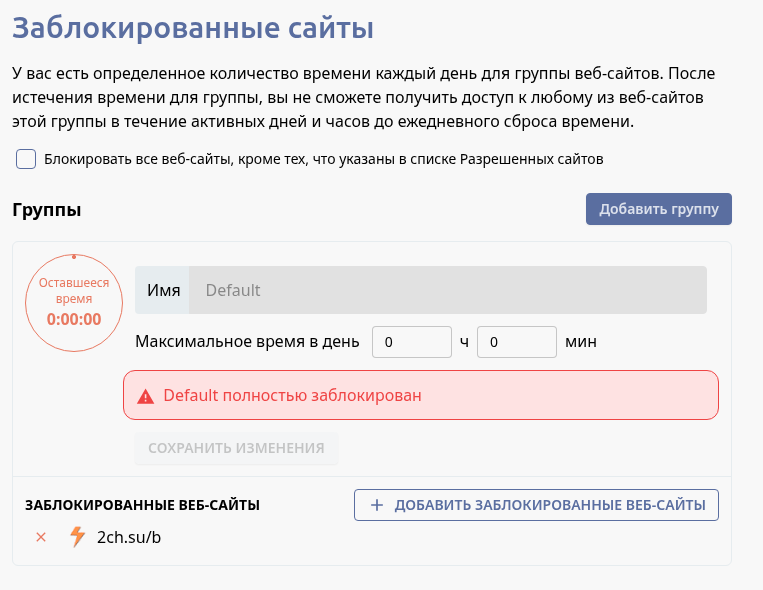Click the Default полностью заблокирован alert
This screenshot has width=763, height=590.
click(x=421, y=395)
